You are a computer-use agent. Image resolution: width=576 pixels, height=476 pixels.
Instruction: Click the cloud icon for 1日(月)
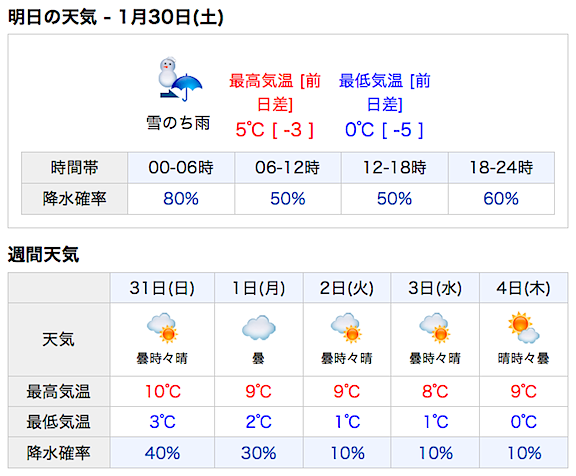[259, 328]
